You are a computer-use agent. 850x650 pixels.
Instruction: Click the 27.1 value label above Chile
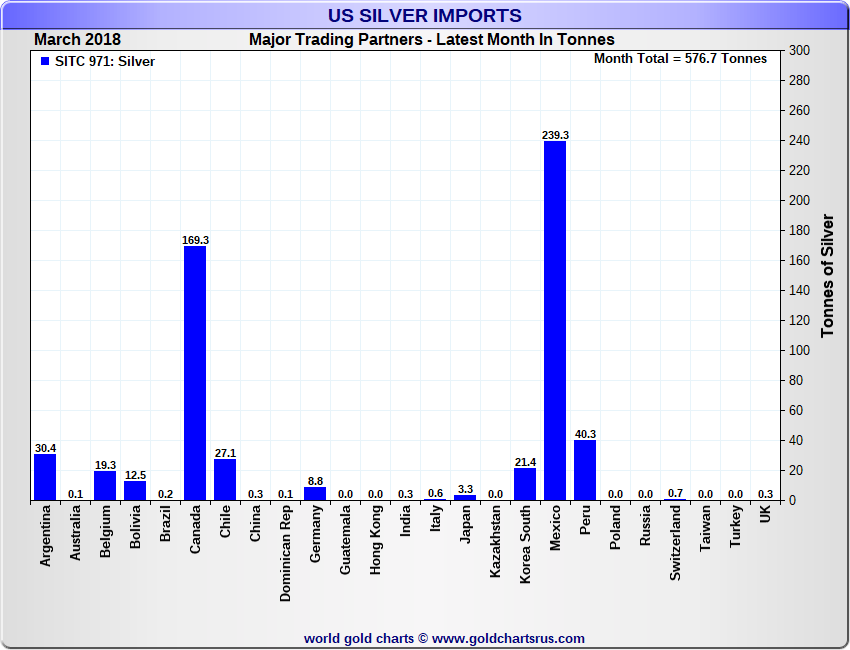click(225, 453)
